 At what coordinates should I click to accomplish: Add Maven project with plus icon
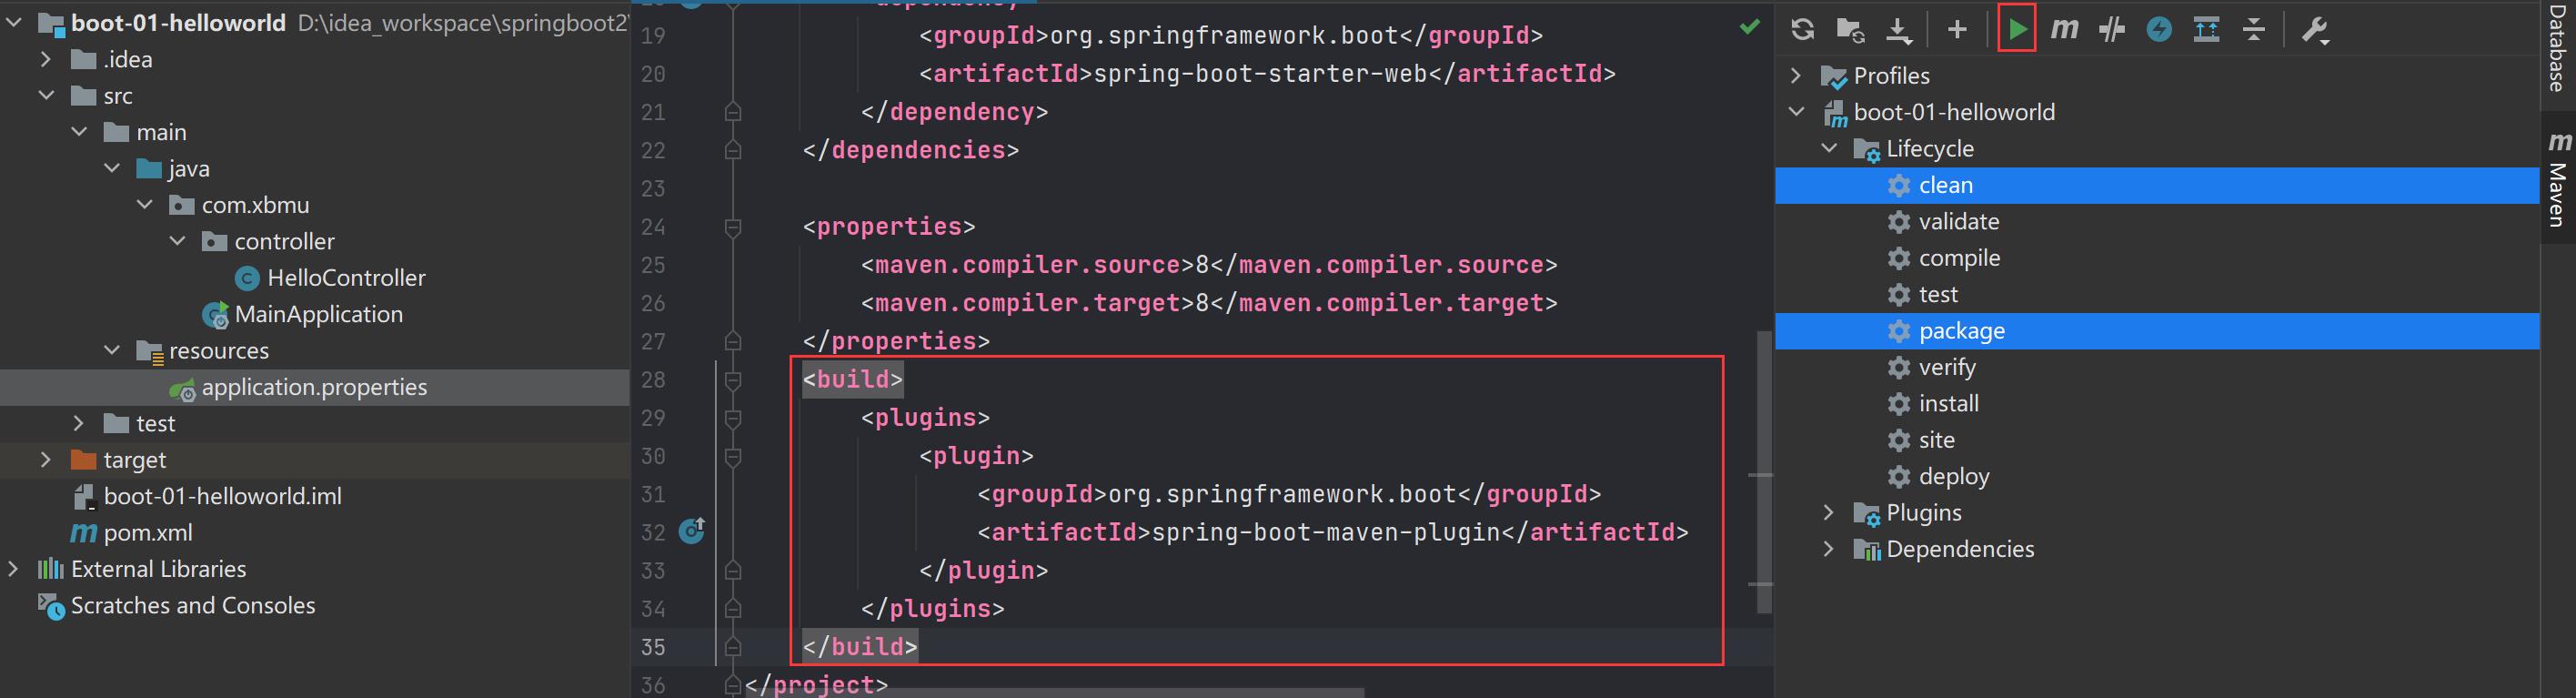coord(1957,30)
